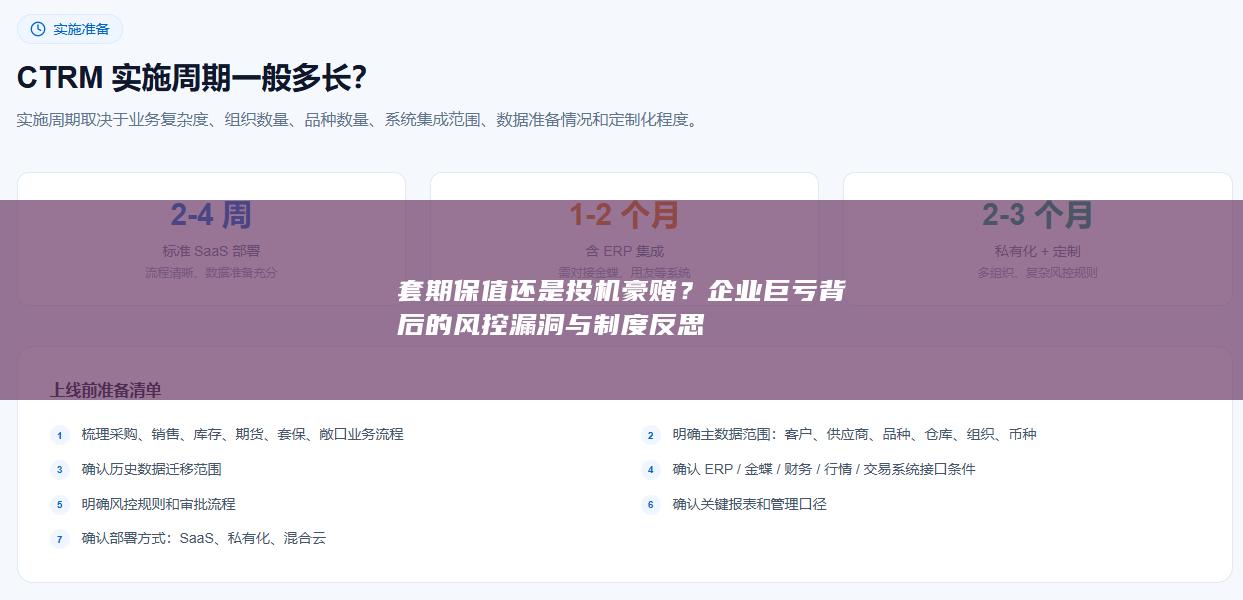The width and height of the screenshot is (1243, 600).
Task: Click the 1-2 个月 duration value
Action: pos(624,215)
